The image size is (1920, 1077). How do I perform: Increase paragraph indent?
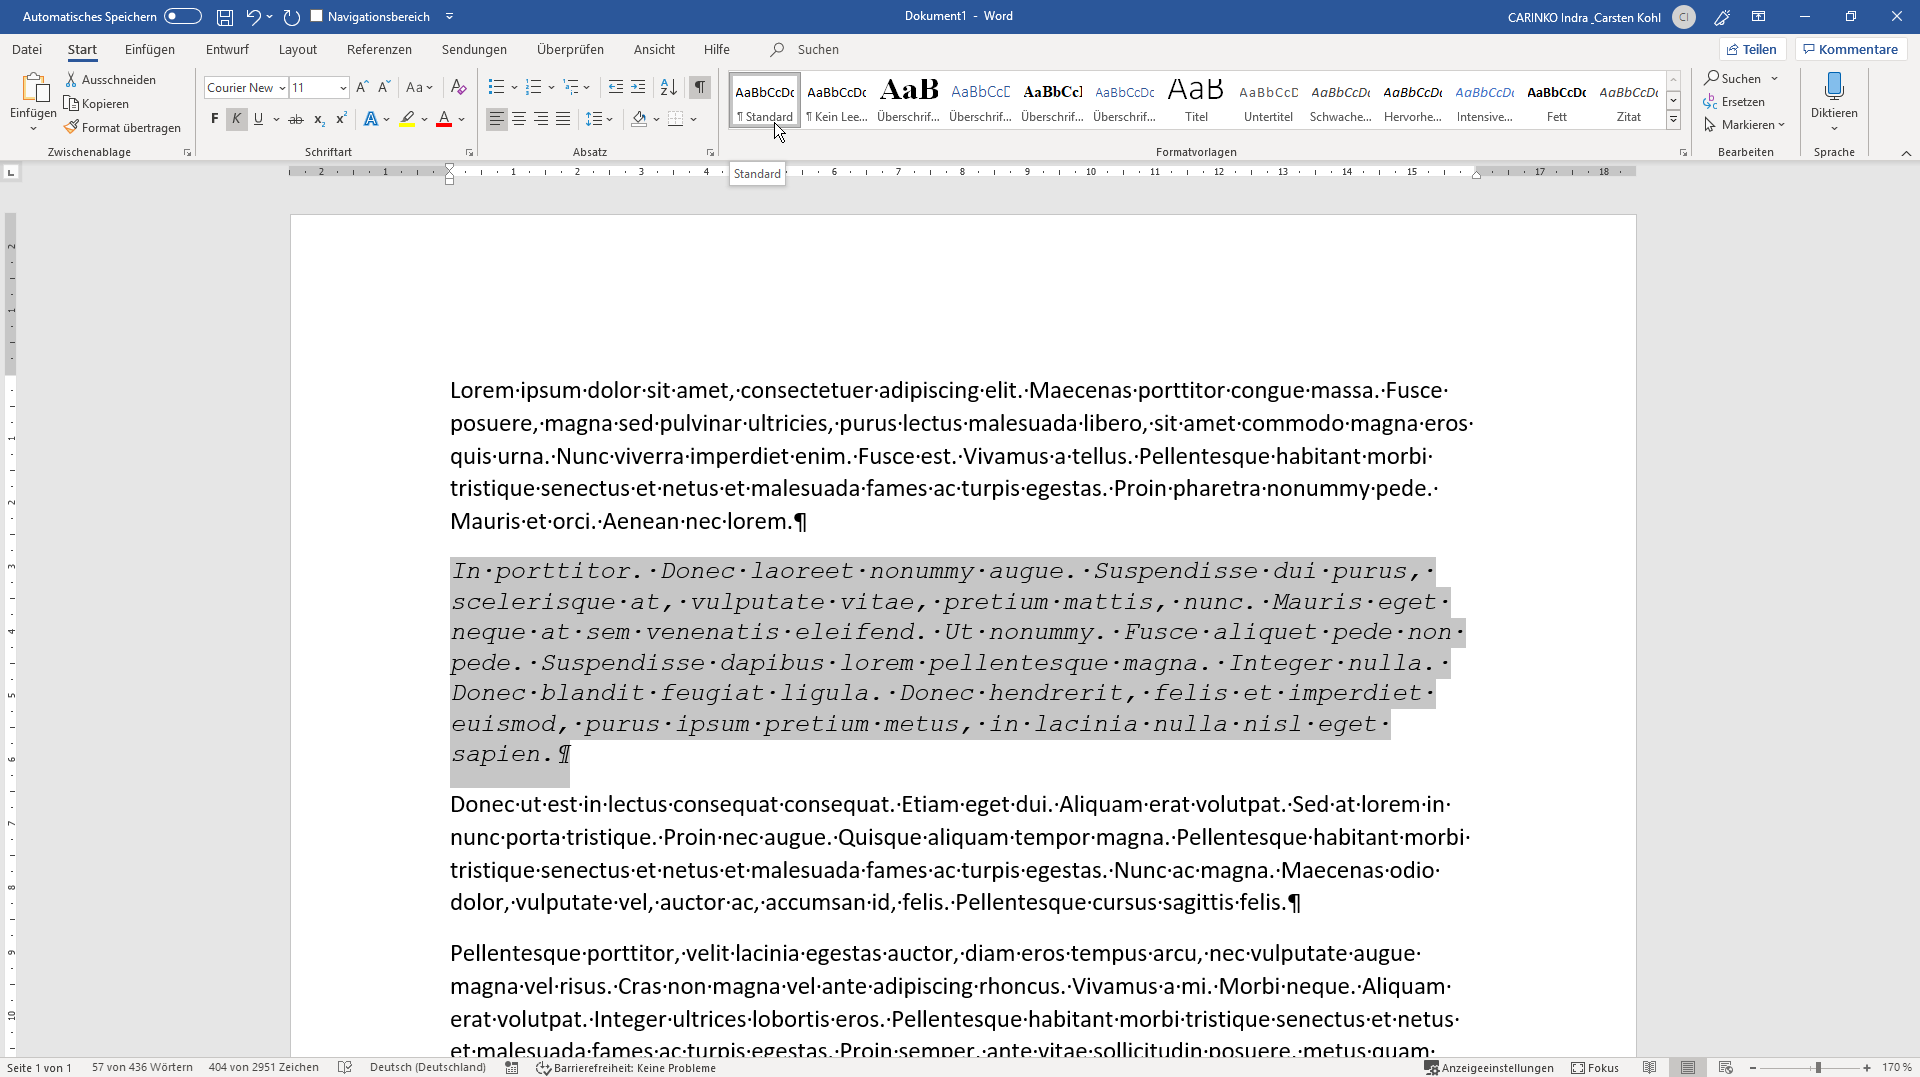pos(638,87)
